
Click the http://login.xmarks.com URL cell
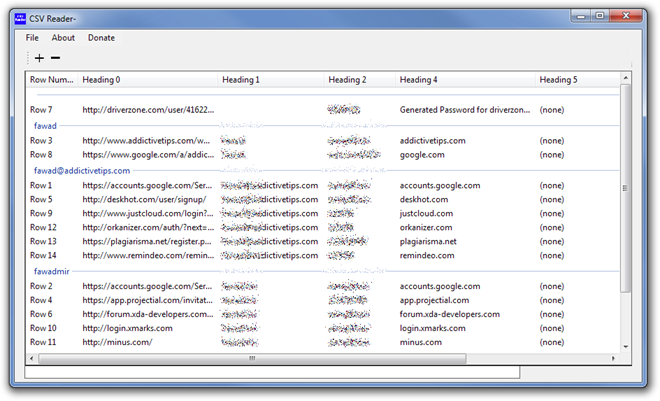coord(128,328)
